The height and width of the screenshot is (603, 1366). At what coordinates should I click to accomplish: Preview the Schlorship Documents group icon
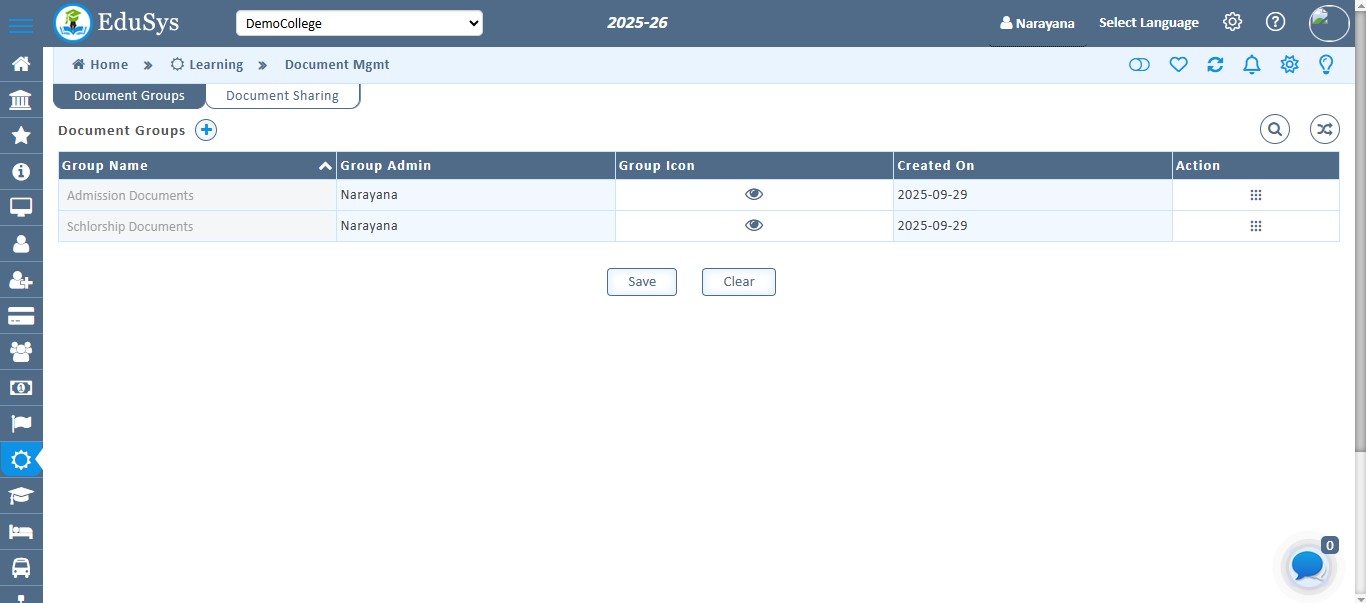pyautogui.click(x=754, y=225)
